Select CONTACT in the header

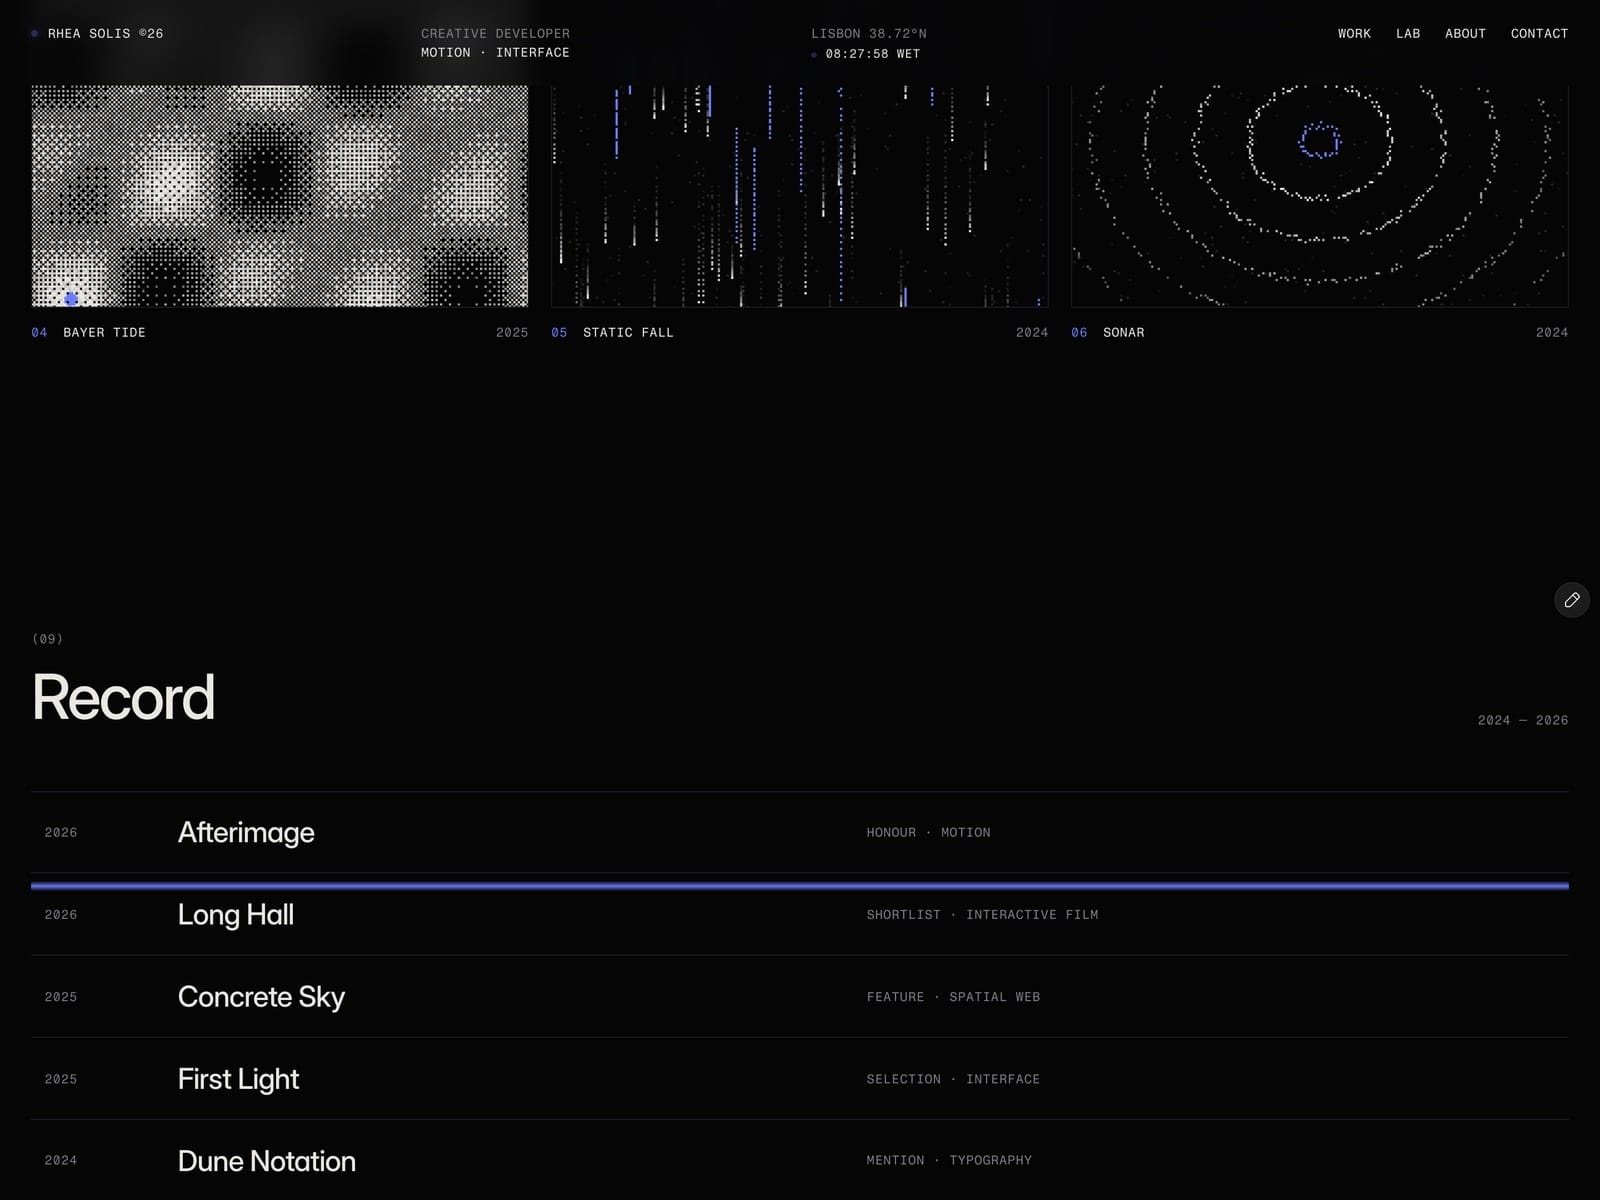(1539, 34)
